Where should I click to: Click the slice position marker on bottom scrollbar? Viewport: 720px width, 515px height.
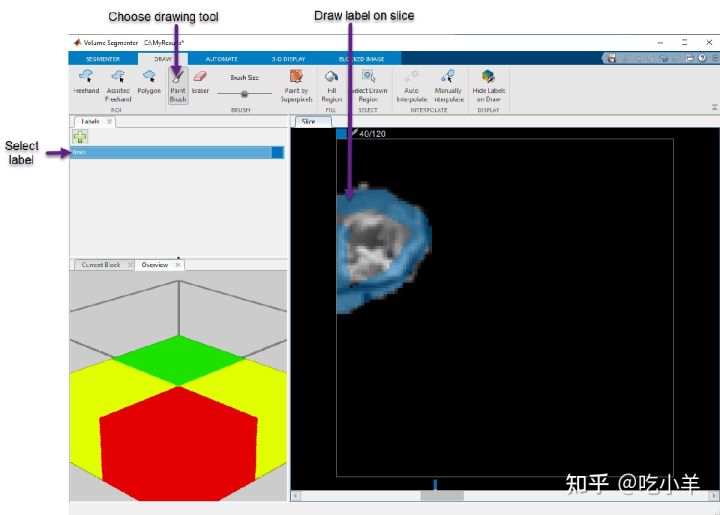[x=435, y=485]
